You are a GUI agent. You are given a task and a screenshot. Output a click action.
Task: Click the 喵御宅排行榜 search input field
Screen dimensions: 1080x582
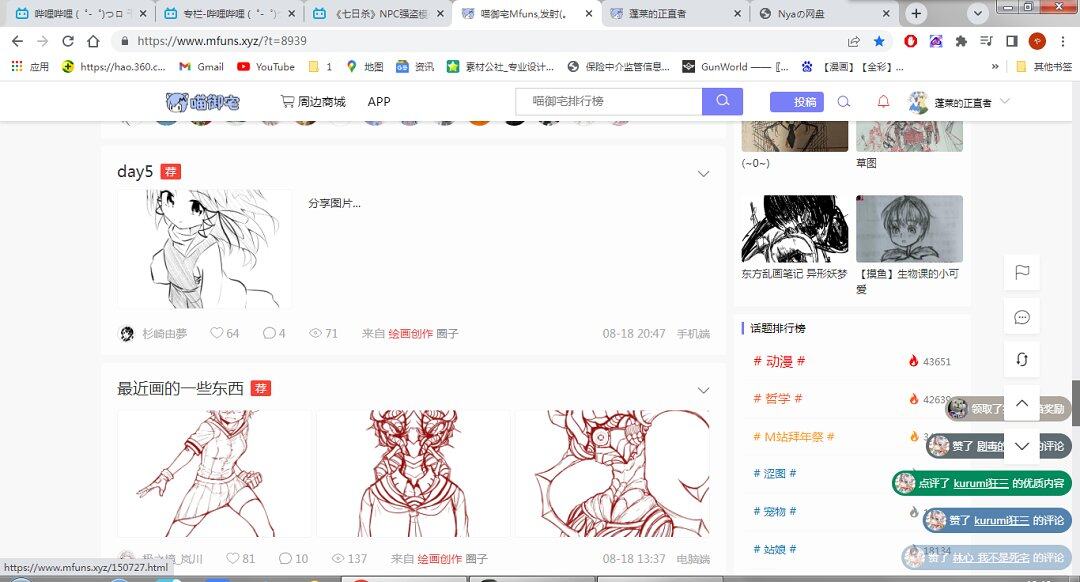(608, 101)
